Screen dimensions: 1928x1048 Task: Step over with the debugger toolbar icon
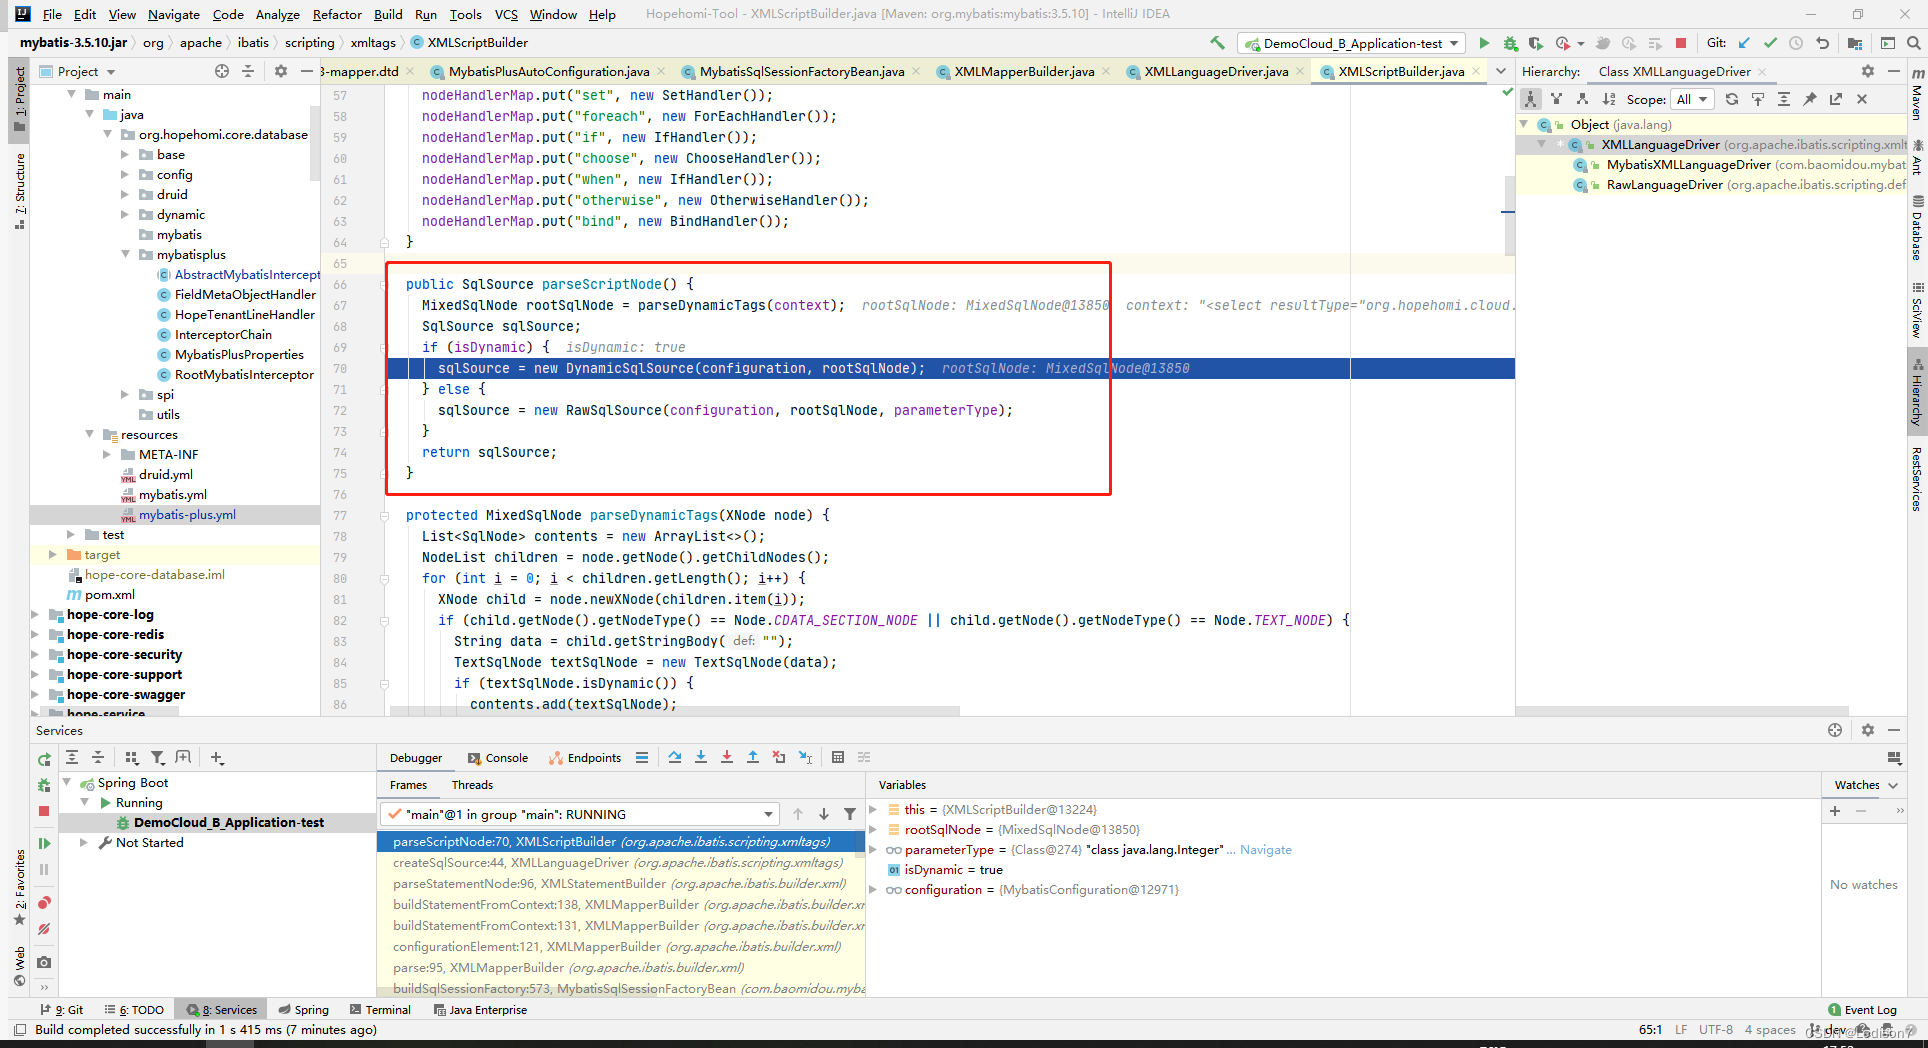pyautogui.click(x=675, y=757)
